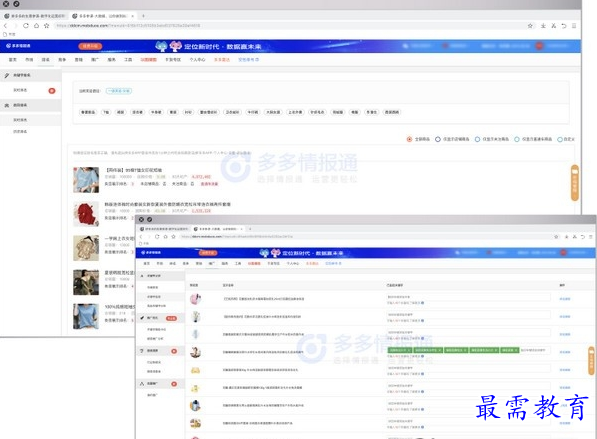Go back in the front browser window
This screenshot has width=597, height=439.
(x=141, y=236)
